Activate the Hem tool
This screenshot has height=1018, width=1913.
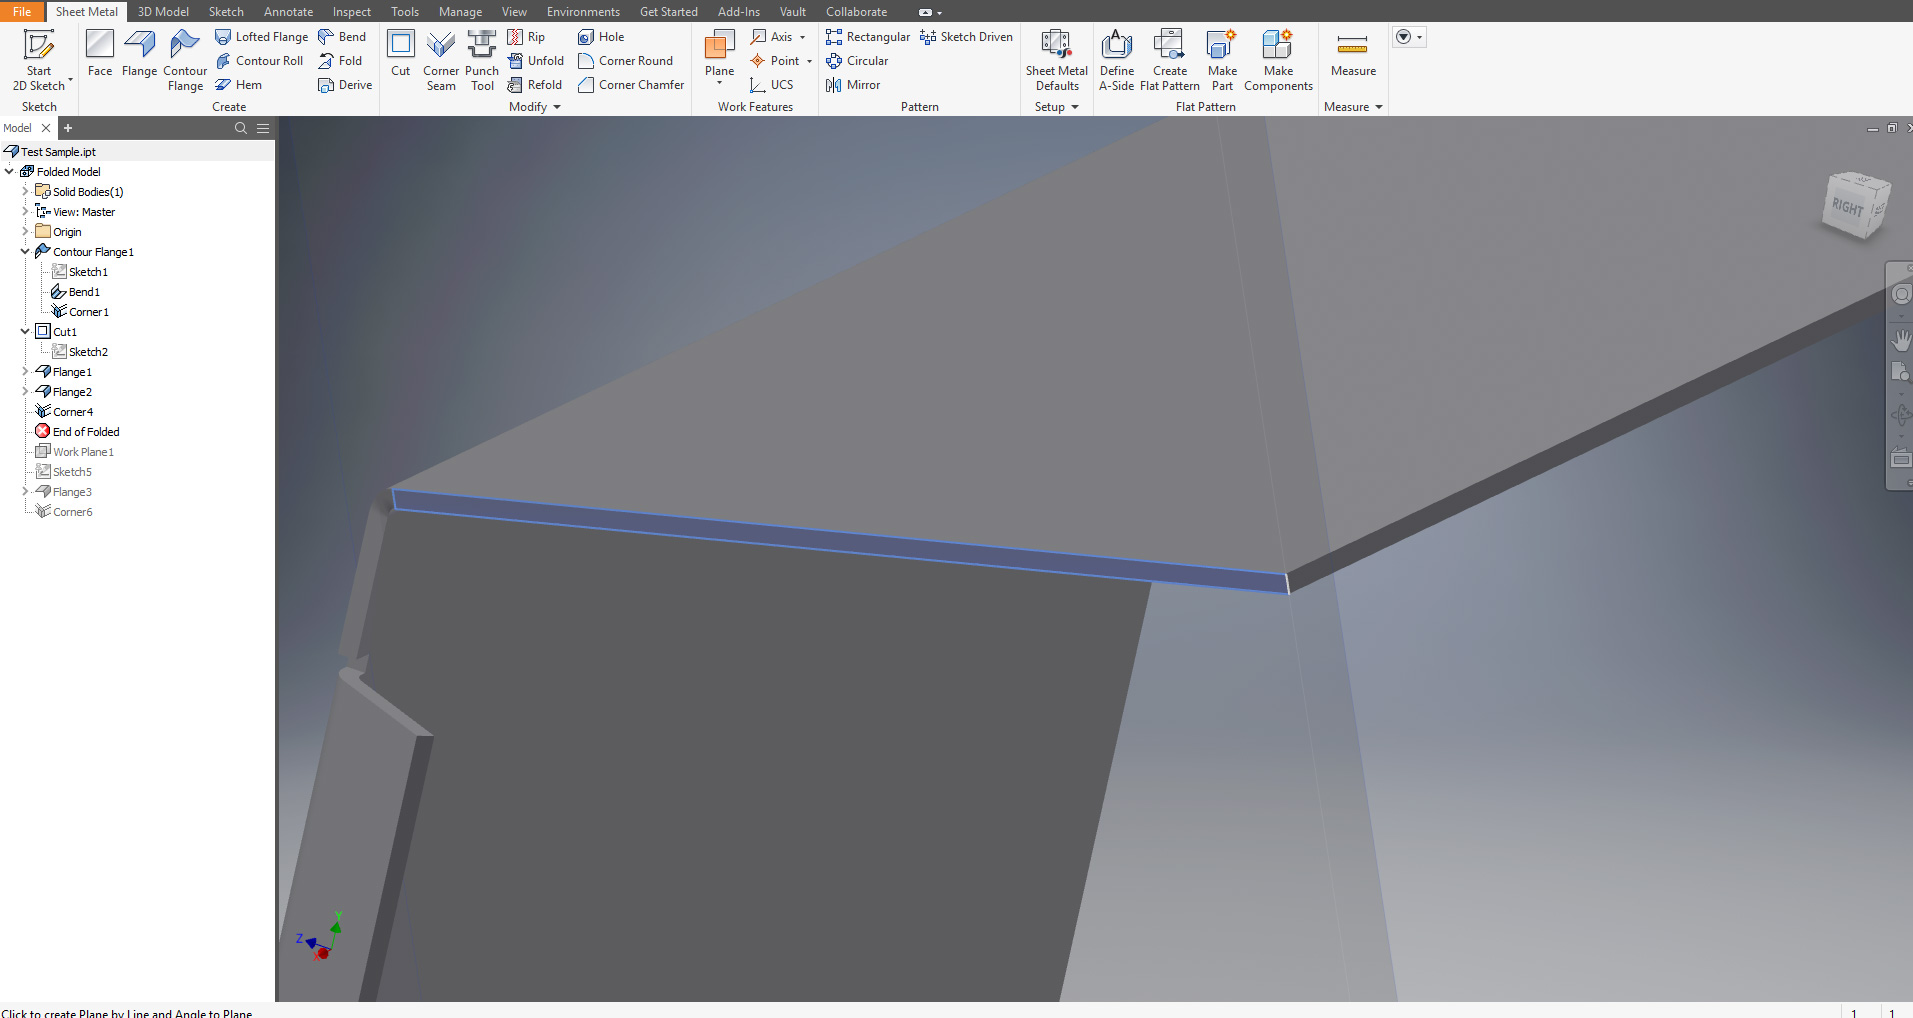(239, 85)
